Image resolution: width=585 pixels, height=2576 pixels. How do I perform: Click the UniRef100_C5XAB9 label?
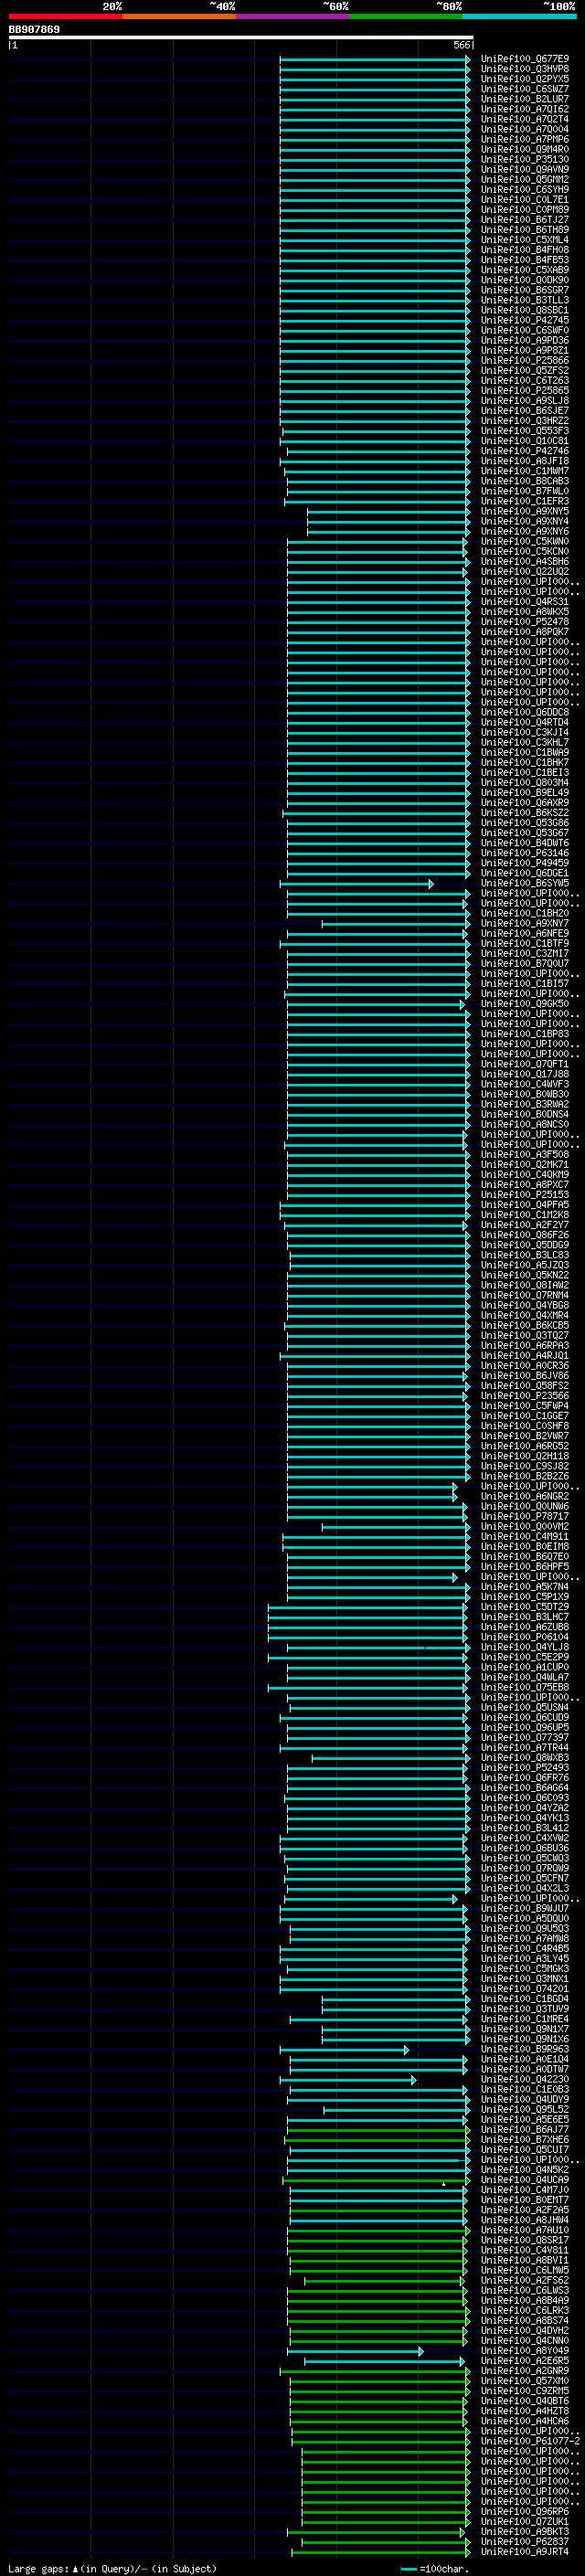tap(525, 270)
